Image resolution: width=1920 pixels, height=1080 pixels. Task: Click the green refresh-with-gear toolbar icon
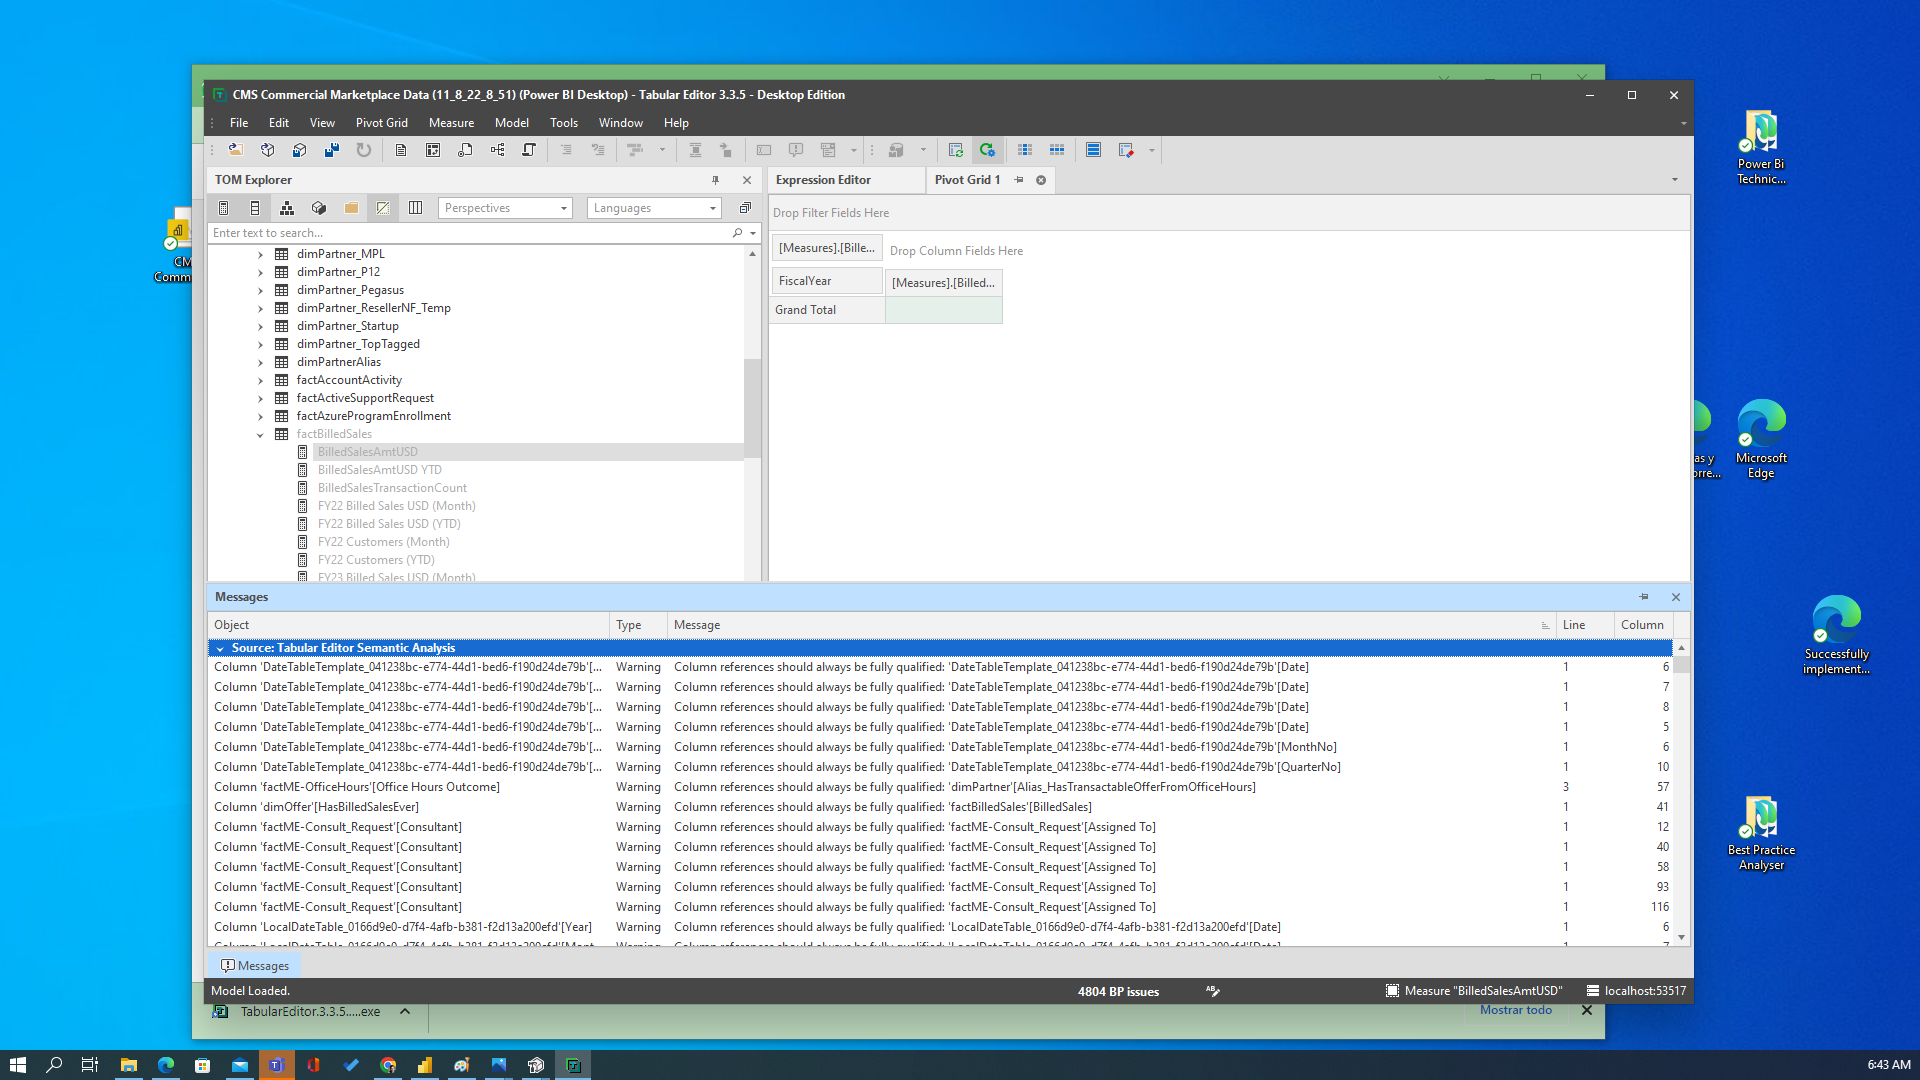point(987,149)
